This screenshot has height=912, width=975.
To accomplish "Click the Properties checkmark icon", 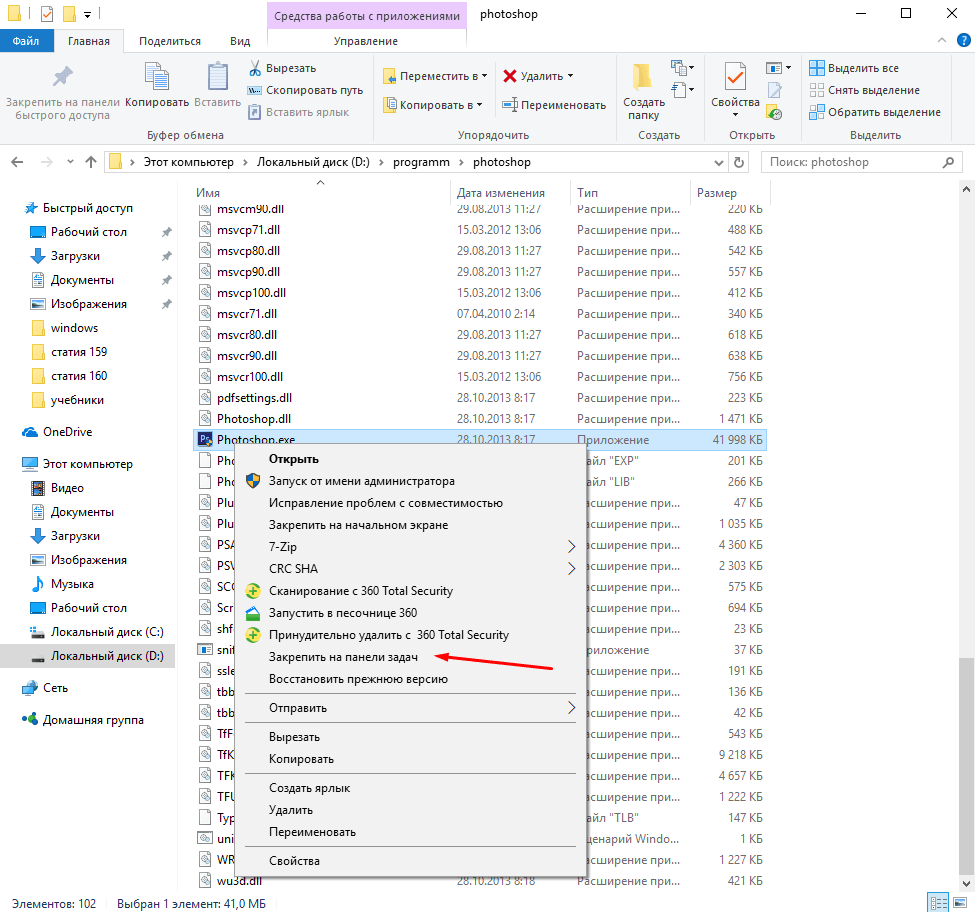I will [735, 78].
